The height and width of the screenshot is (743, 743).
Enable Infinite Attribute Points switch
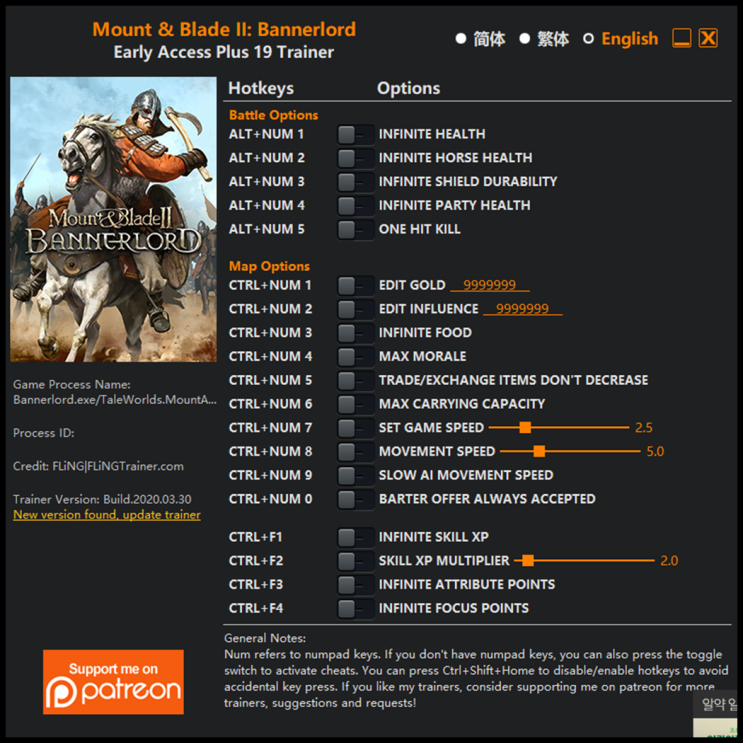355,585
